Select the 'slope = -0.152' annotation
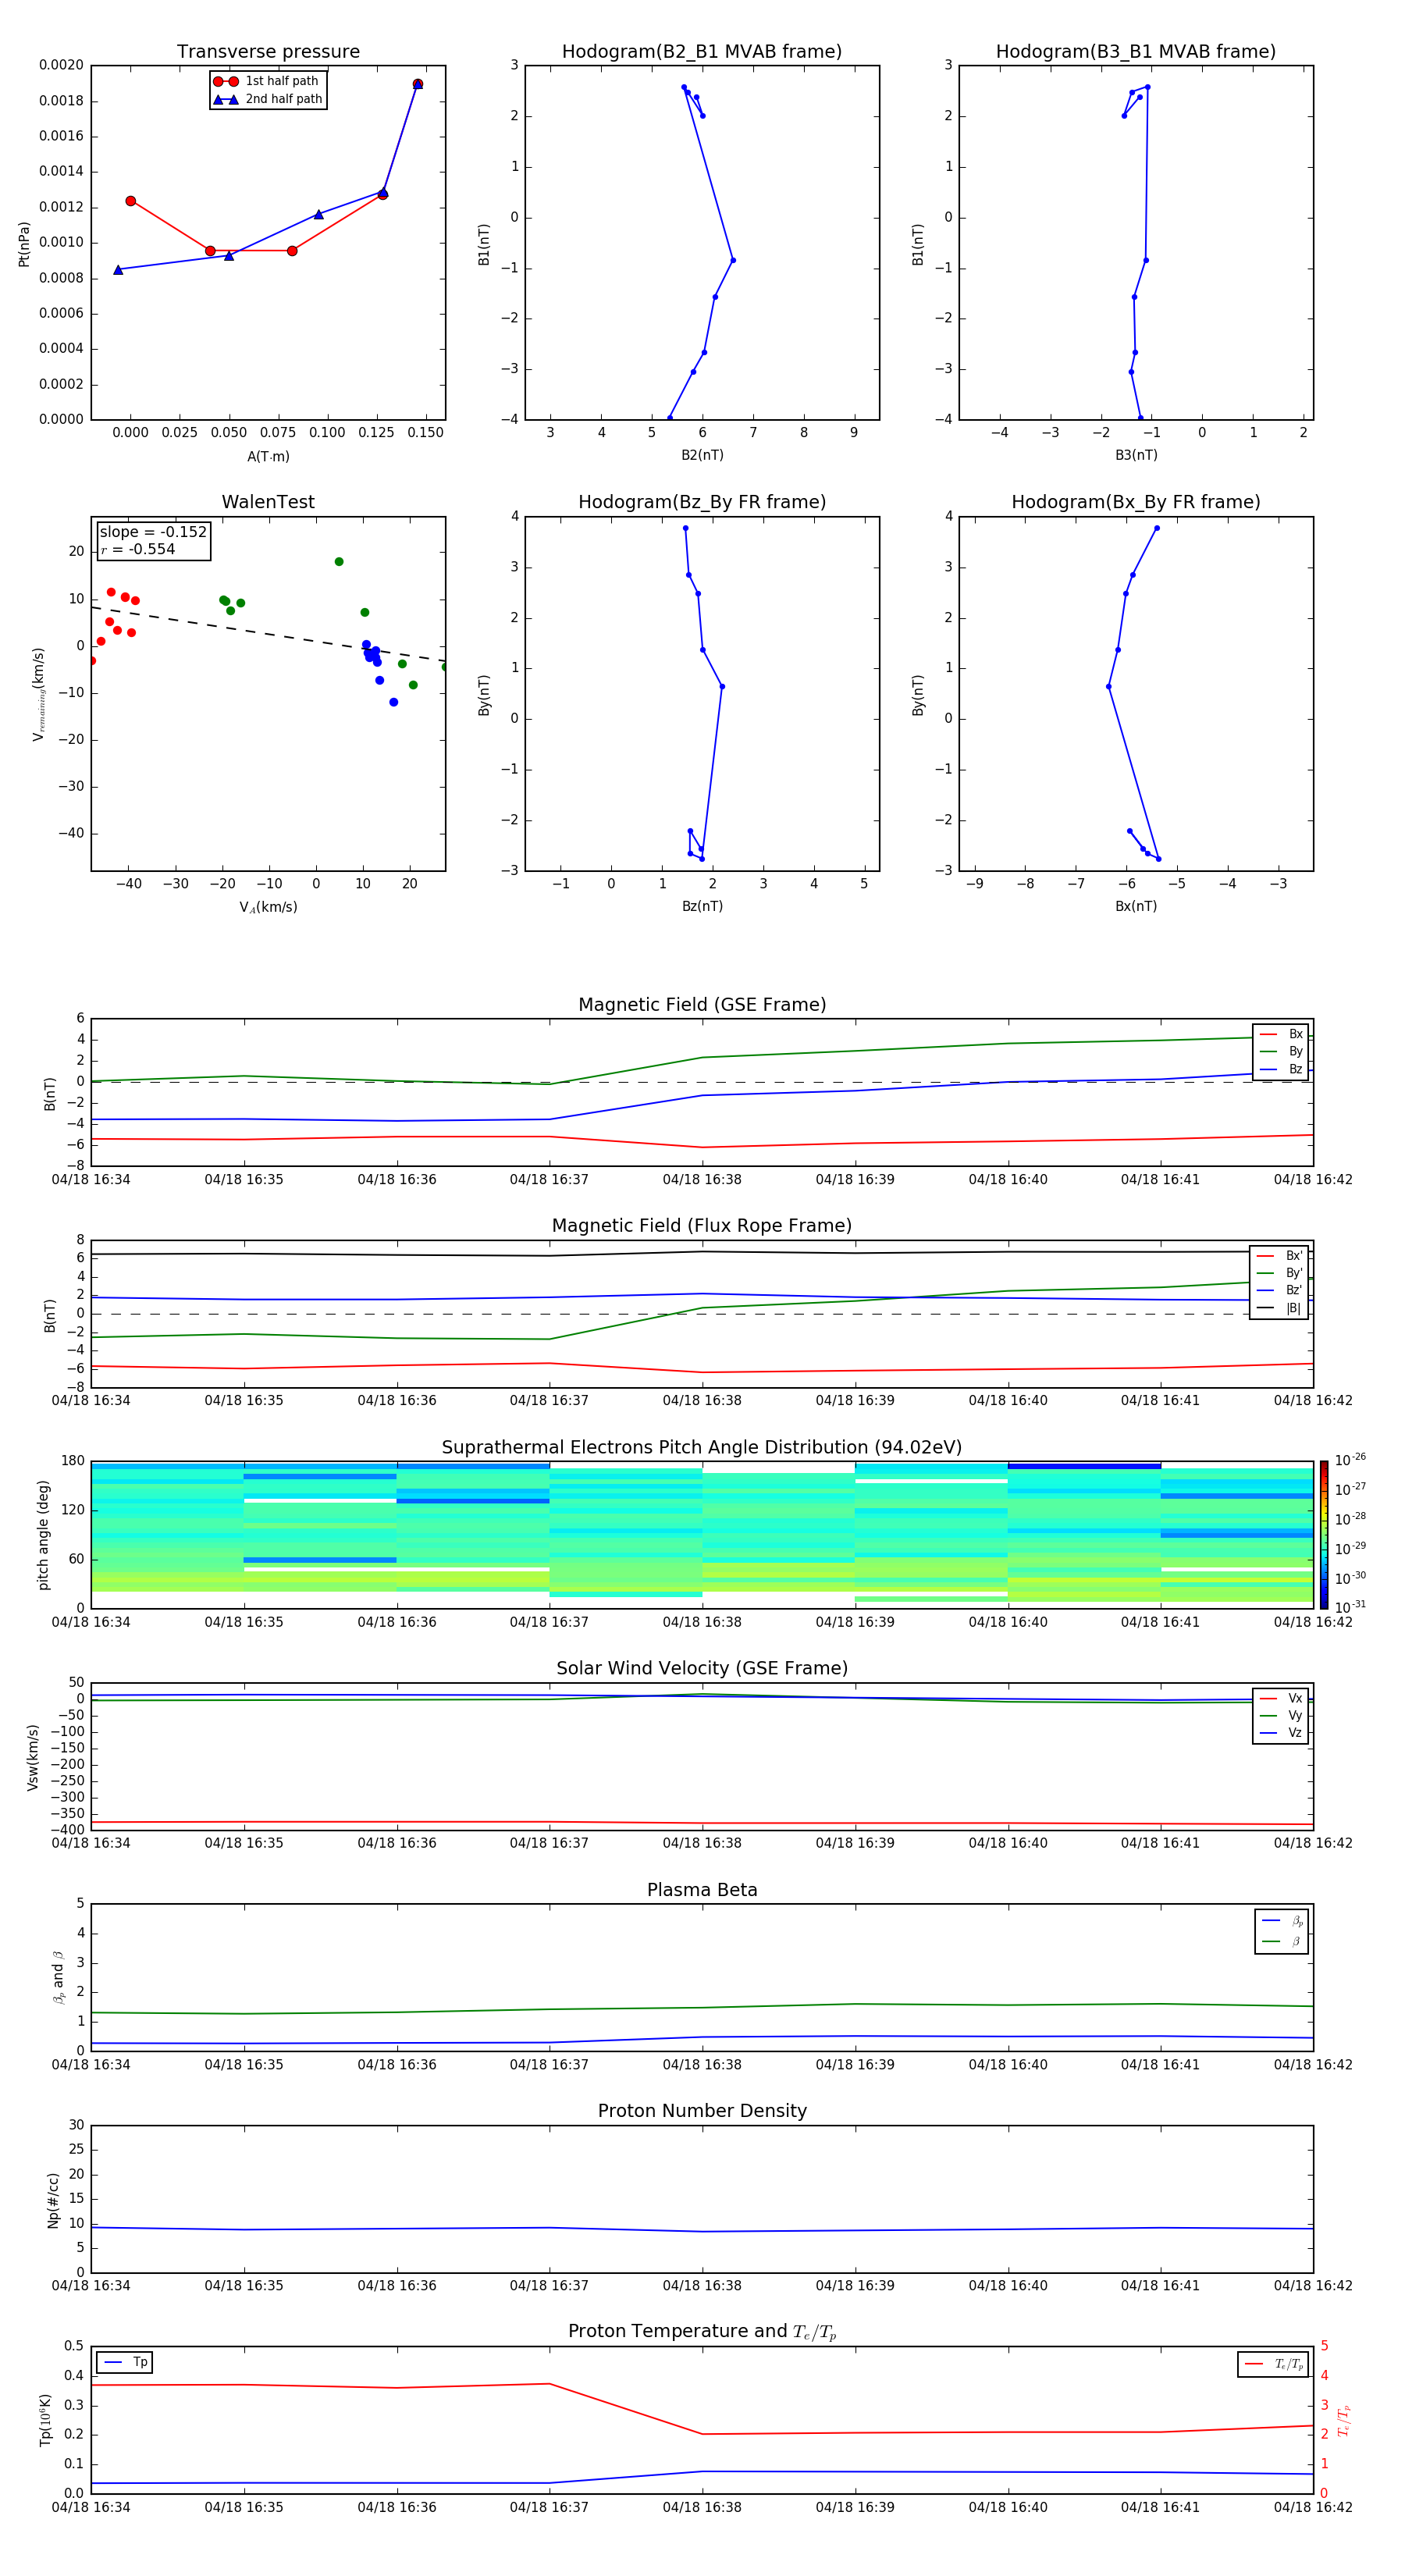Image resolution: width=1405 pixels, height=2576 pixels. (x=153, y=532)
